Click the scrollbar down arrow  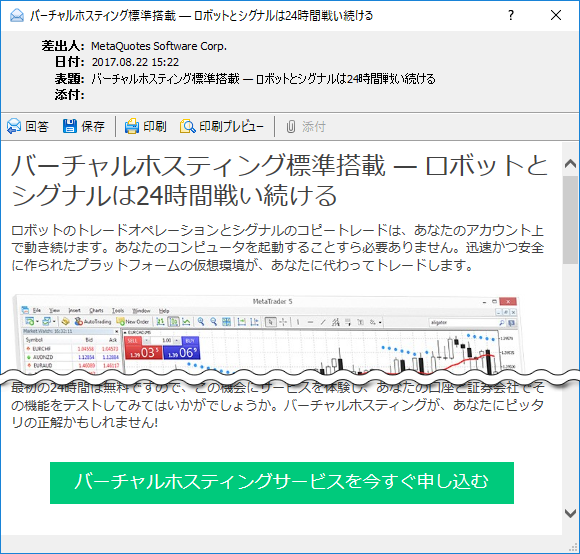[570, 513]
